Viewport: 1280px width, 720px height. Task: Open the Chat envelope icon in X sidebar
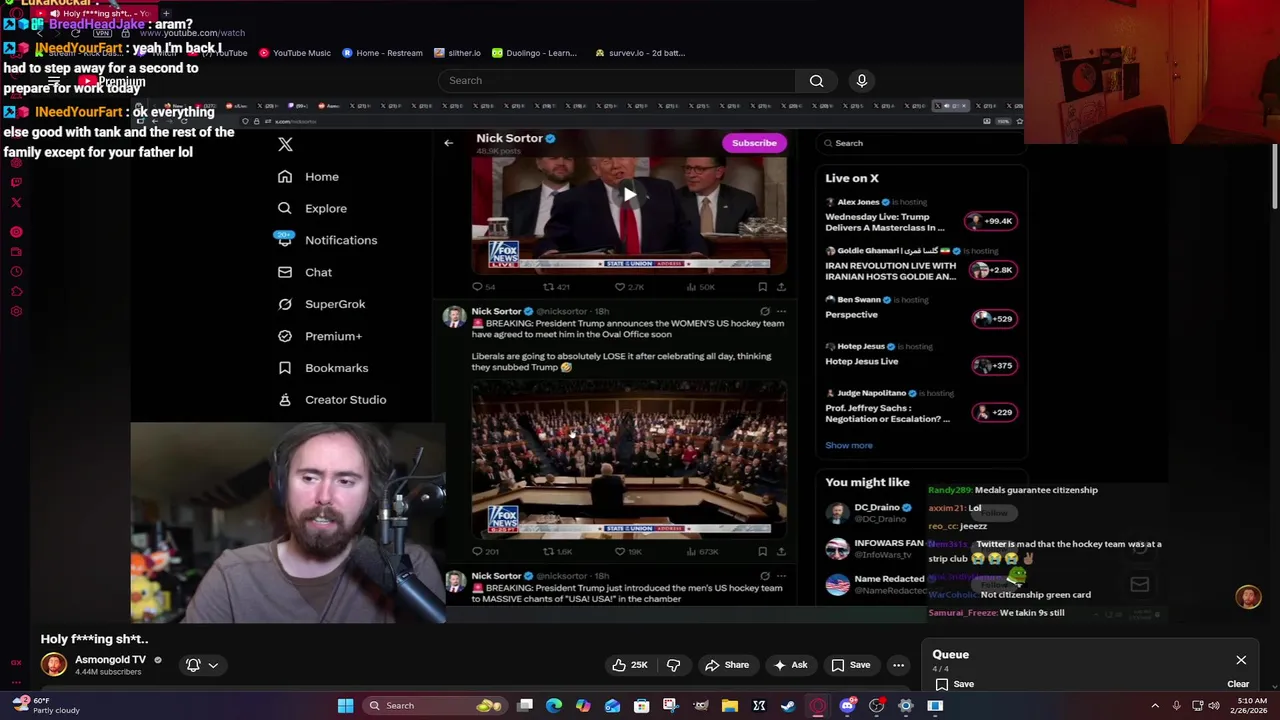[x=285, y=272]
